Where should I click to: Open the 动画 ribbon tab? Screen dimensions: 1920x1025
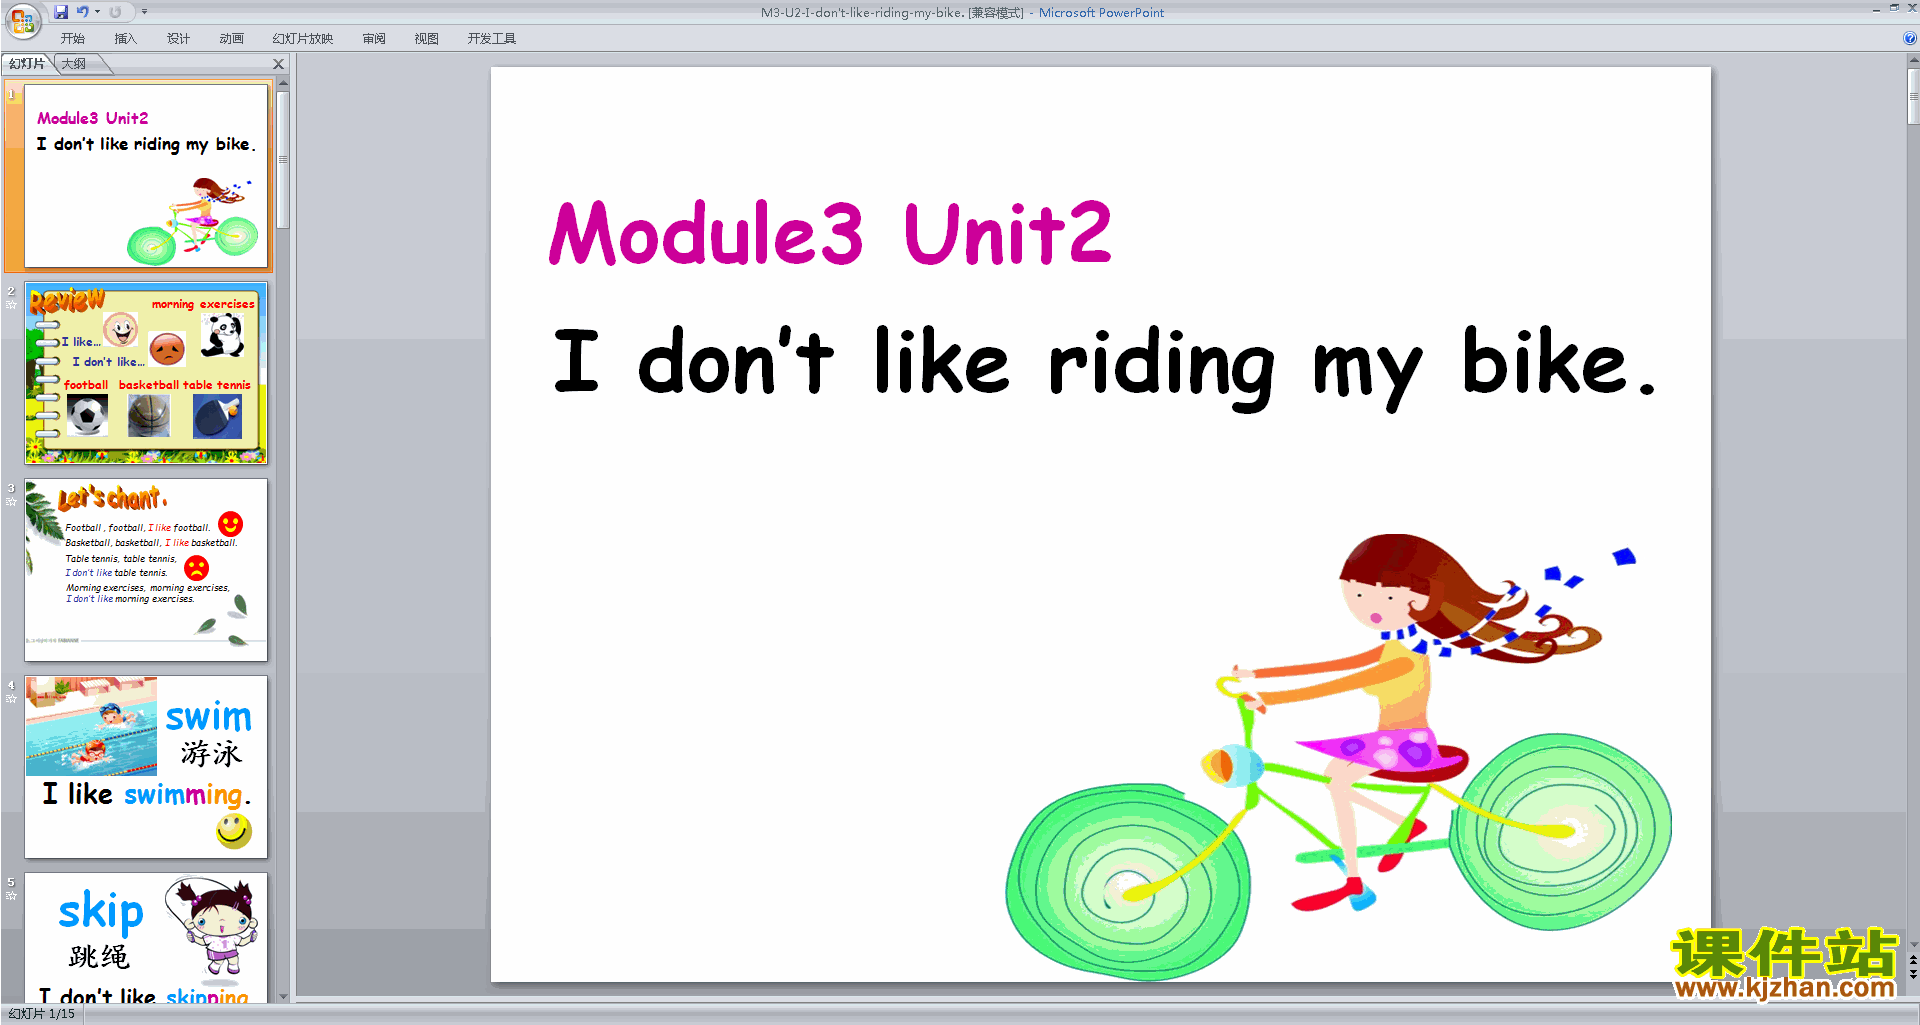coord(232,39)
